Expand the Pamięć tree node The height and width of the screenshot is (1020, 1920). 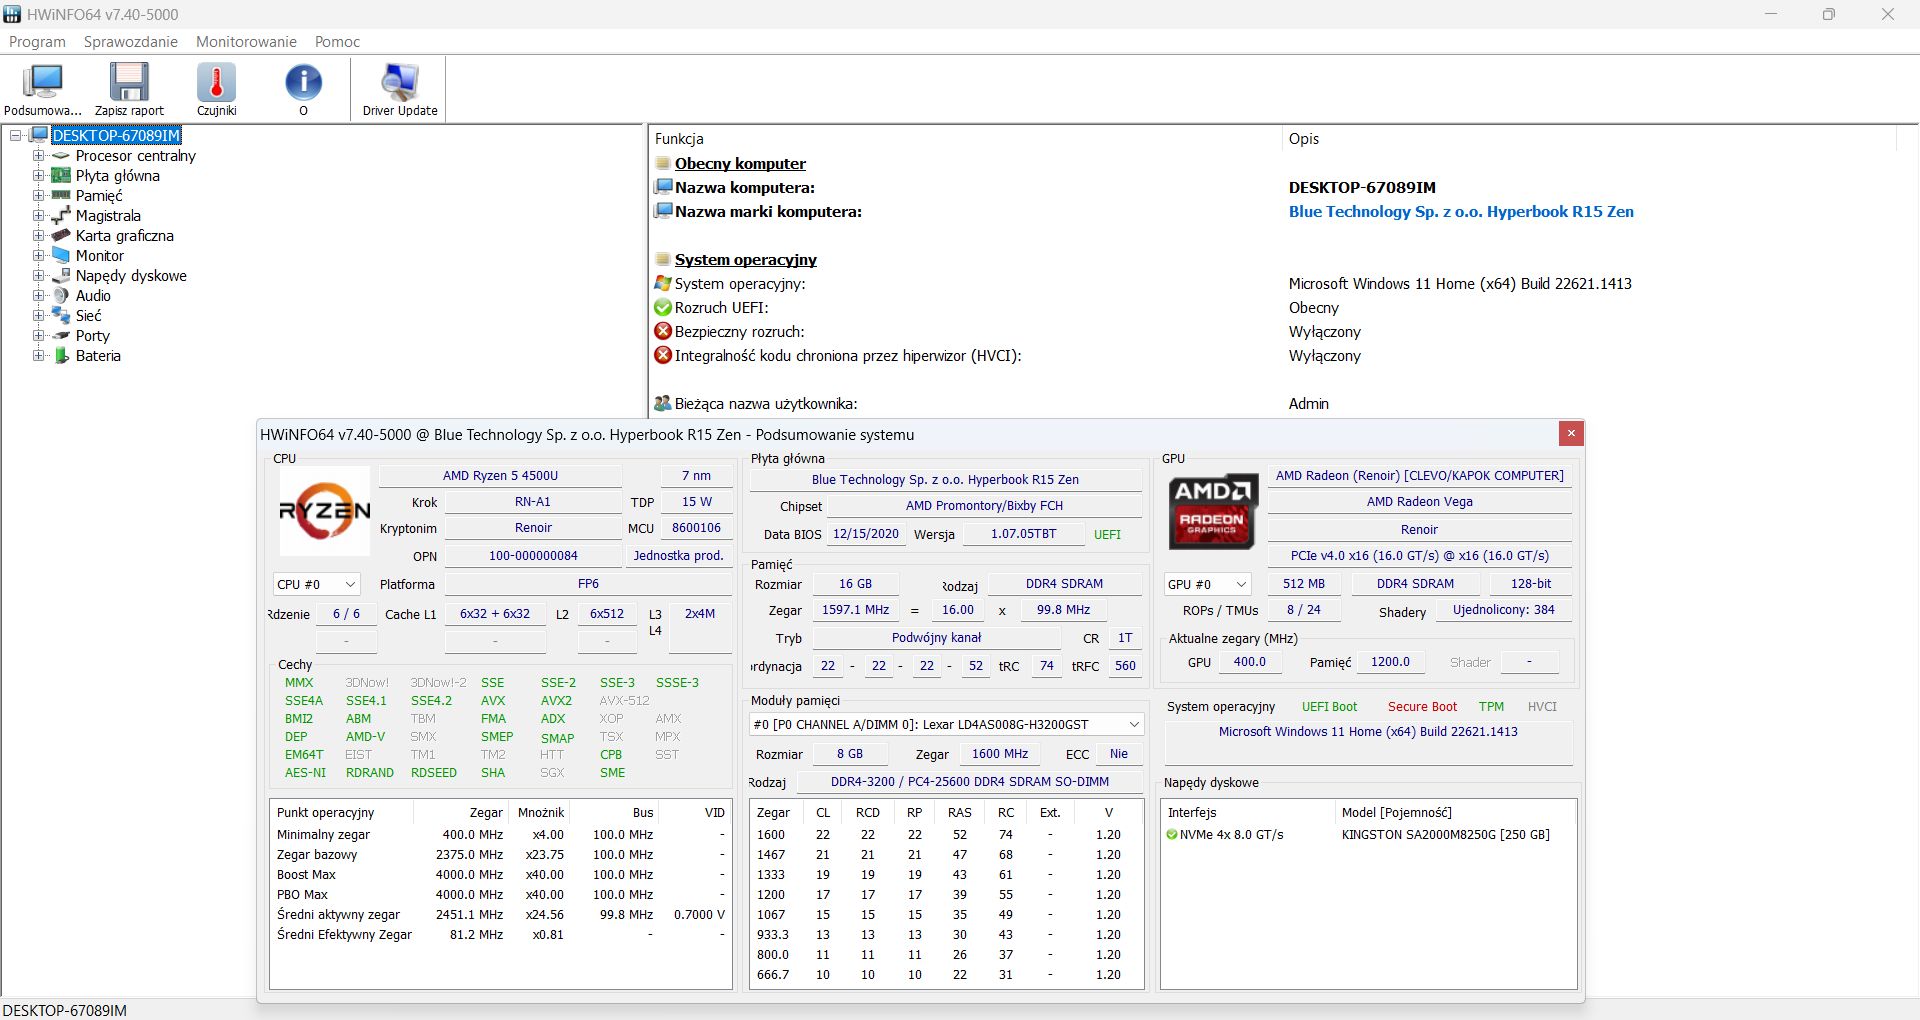[x=38, y=196]
